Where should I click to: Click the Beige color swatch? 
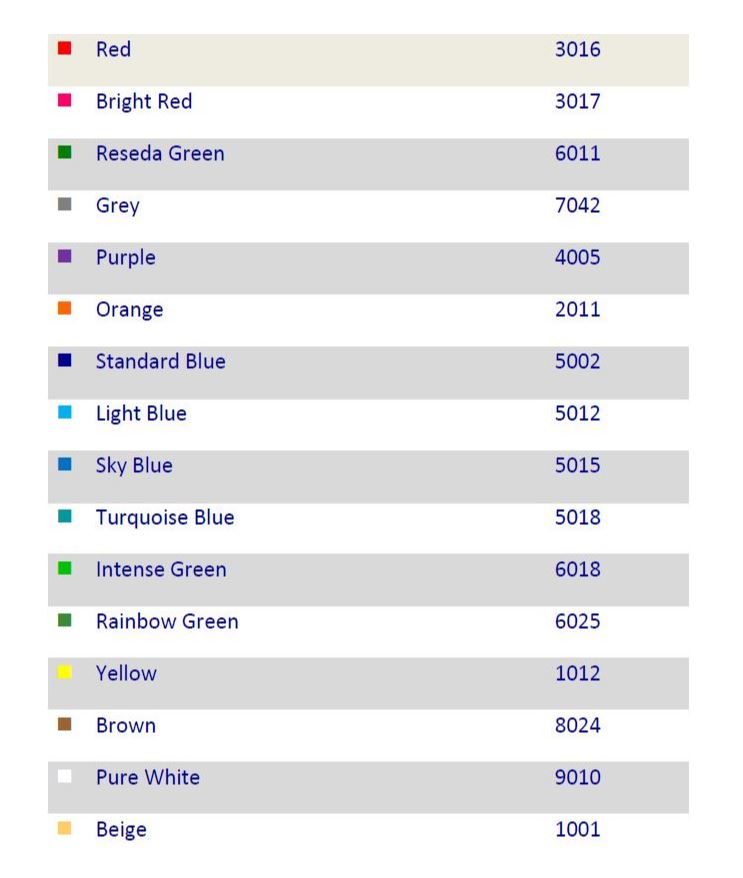pyautogui.click(x=65, y=828)
